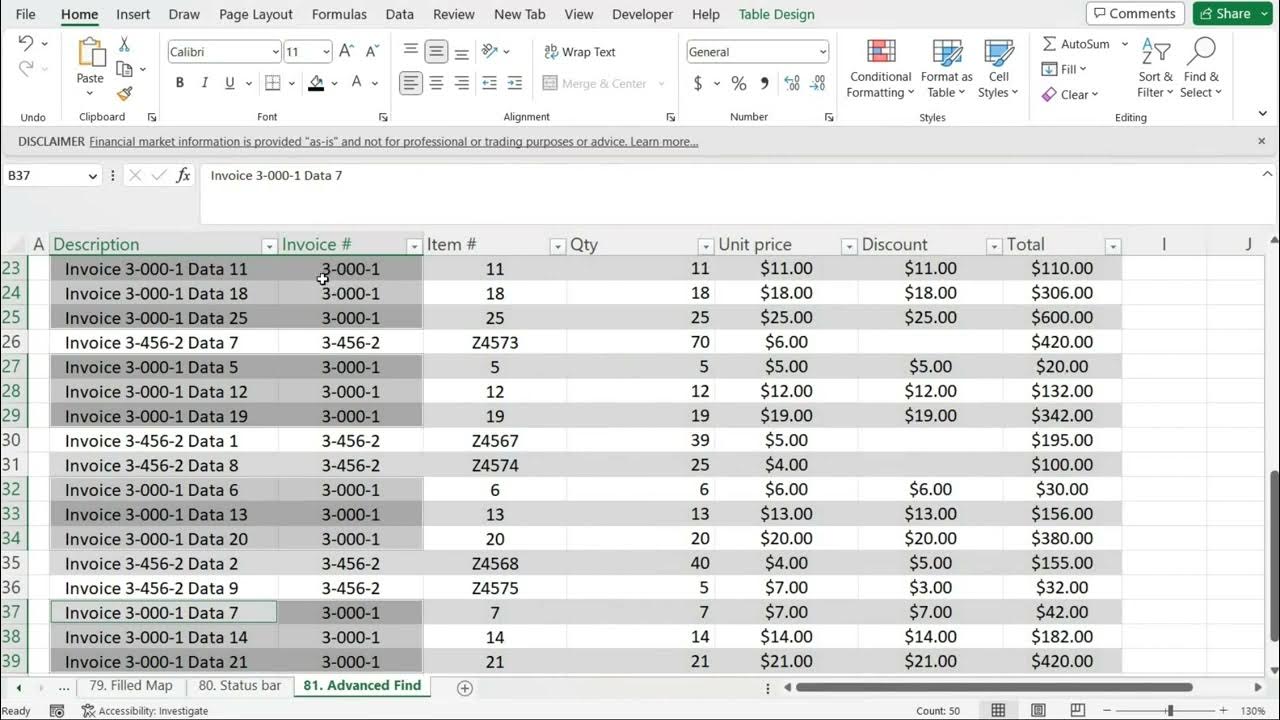Toggle bold formatting

tap(180, 83)
